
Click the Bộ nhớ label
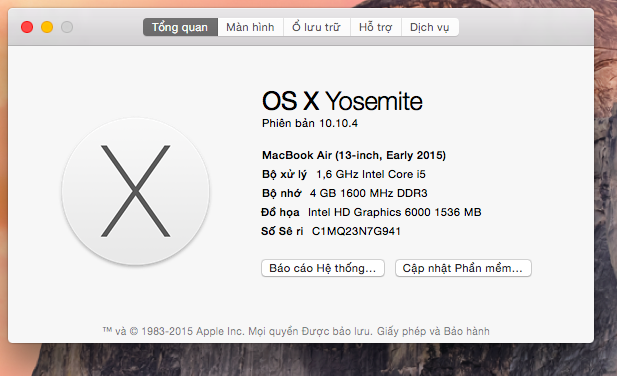tap(281, 193)
